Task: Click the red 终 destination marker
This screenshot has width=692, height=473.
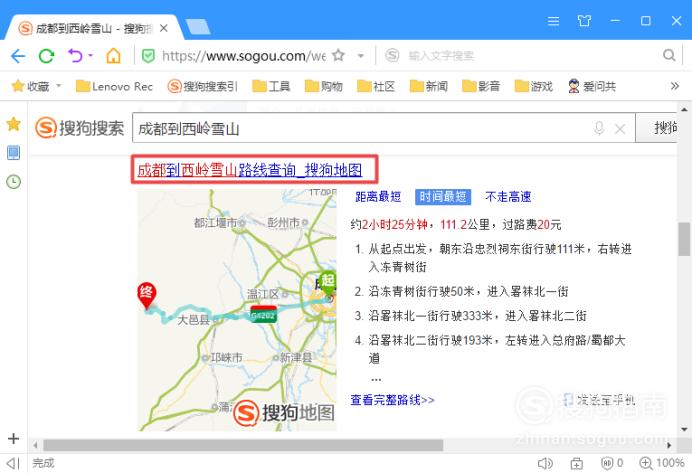Action: [147, 295]
